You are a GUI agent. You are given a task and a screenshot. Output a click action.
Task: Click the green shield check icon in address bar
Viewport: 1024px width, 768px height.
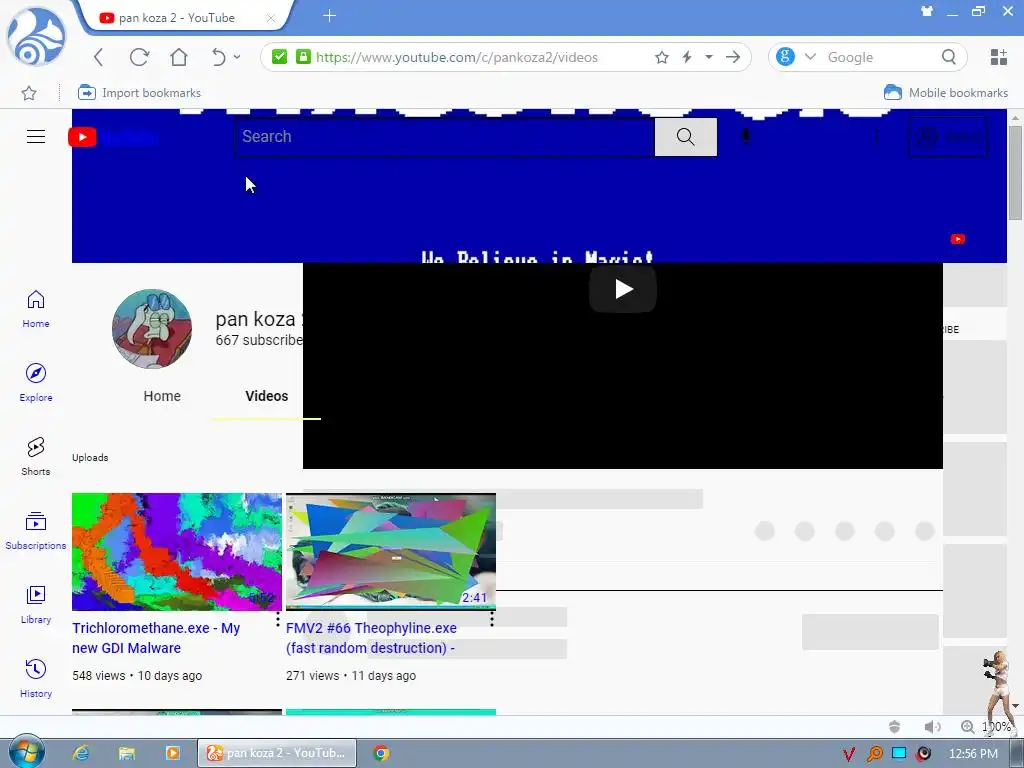coord(280,57)
